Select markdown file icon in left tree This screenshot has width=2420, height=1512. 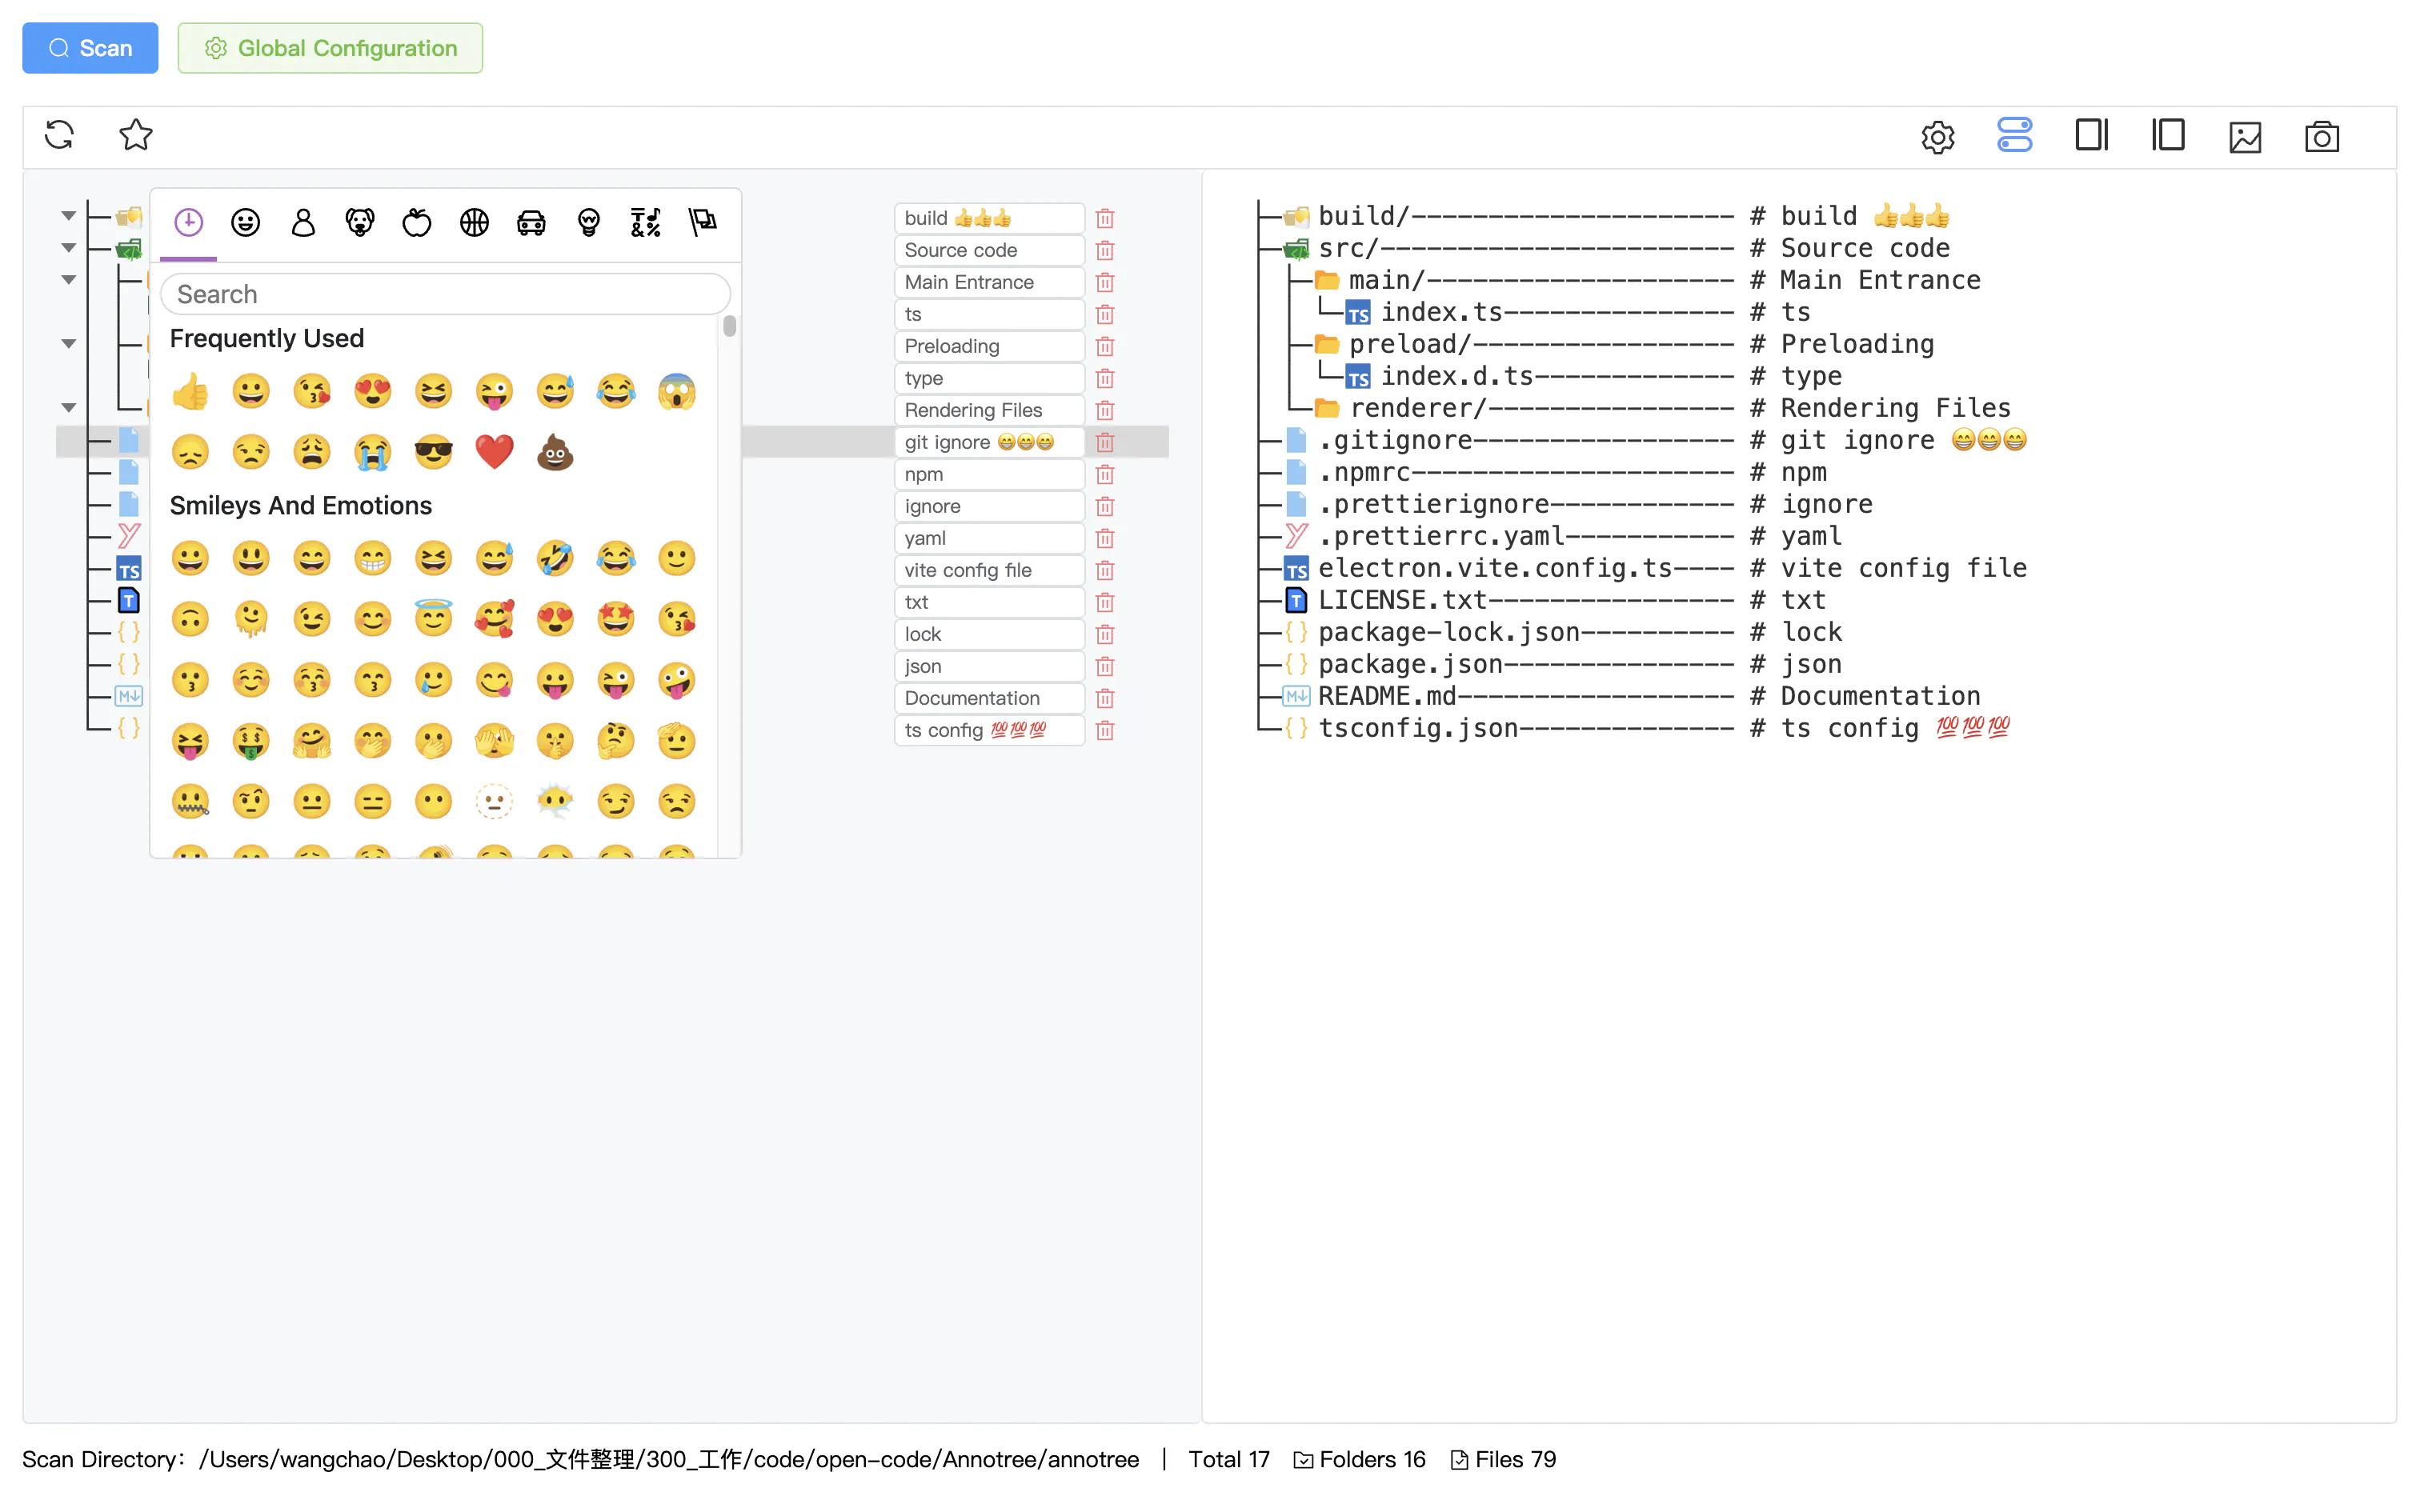click(x=129, y=696)
